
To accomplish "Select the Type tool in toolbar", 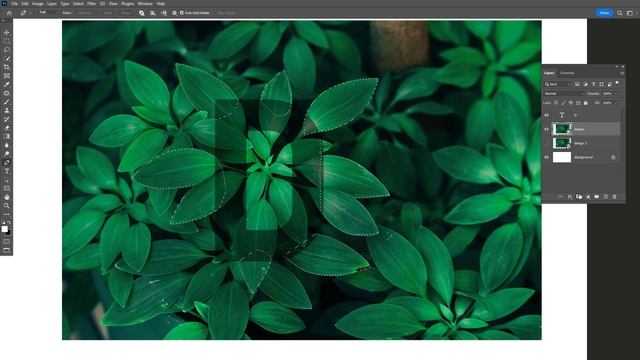I will tap(7, 171).
